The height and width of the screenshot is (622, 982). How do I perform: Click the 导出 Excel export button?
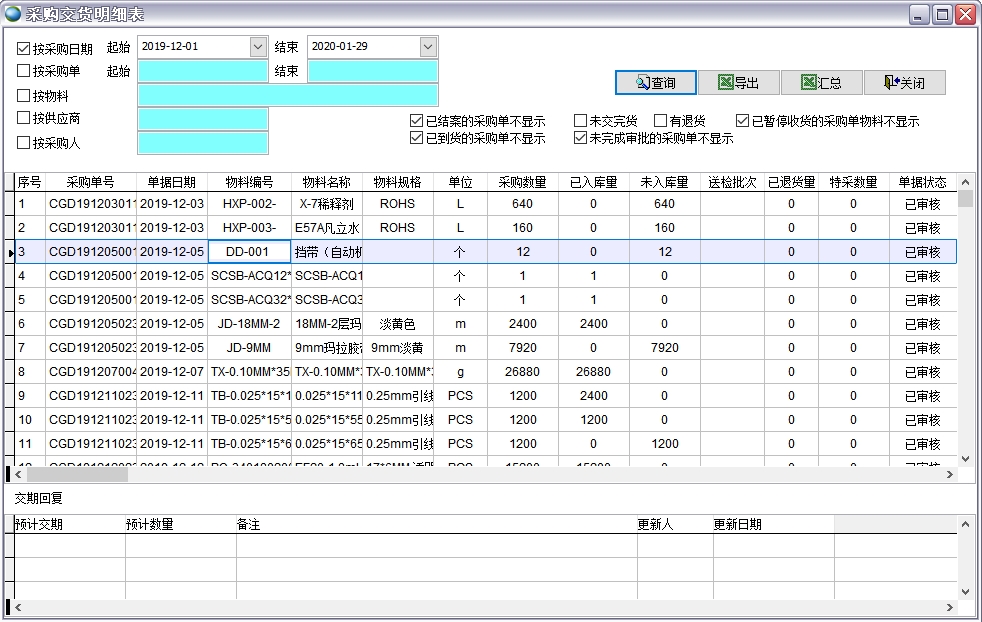coord(738,83)
